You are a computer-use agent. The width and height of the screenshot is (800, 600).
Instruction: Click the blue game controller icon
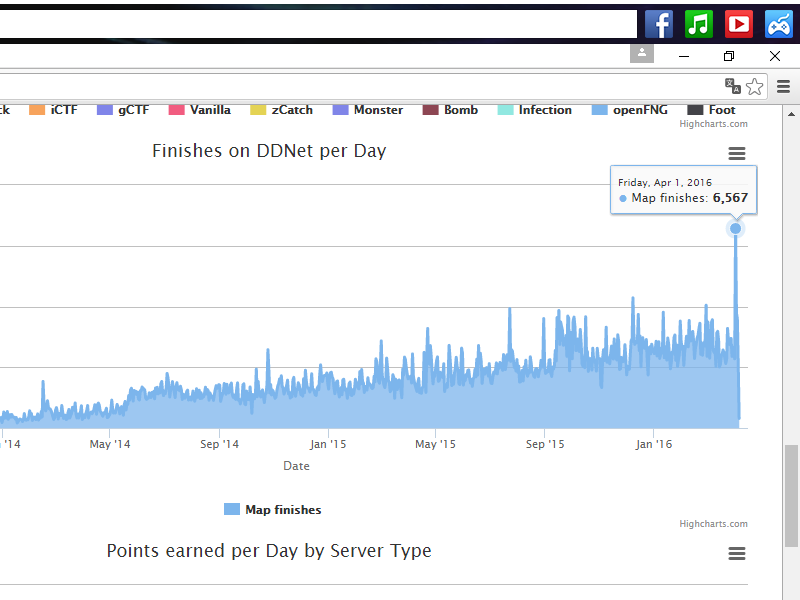pos(779,23)
